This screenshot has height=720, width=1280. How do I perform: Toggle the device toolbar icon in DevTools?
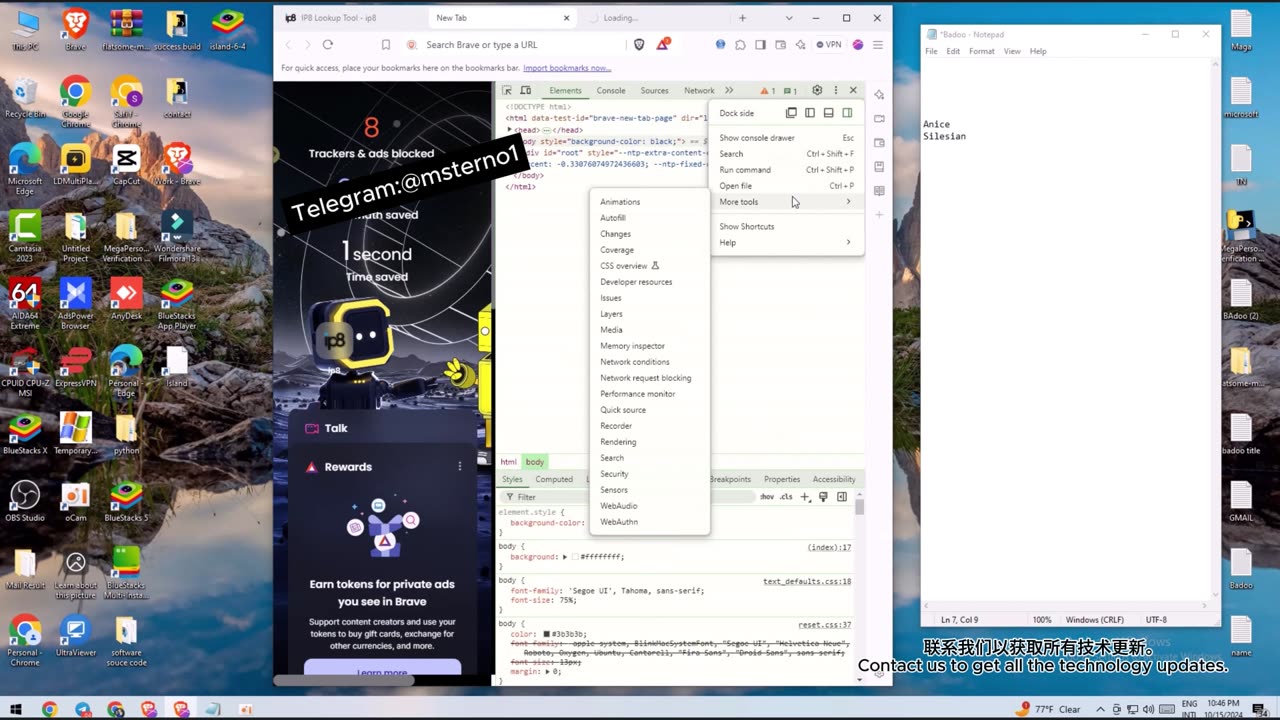coord(526,90)
